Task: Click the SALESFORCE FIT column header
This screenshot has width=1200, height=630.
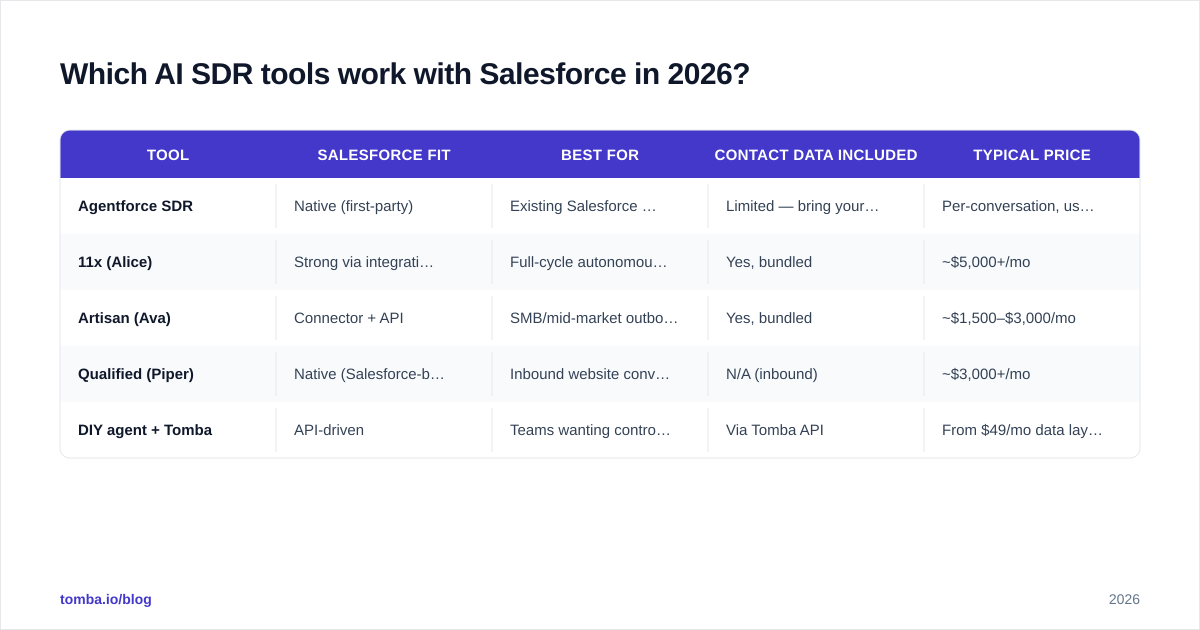Action: coord(384,155)
